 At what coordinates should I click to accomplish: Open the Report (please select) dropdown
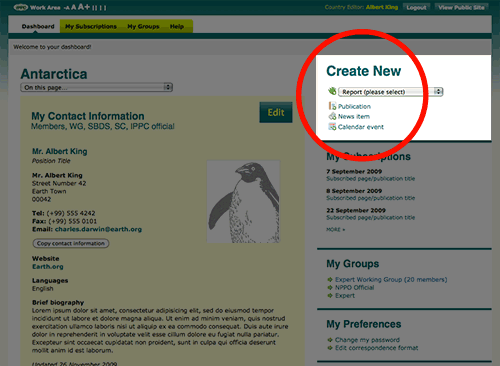[x=390, y=92]
